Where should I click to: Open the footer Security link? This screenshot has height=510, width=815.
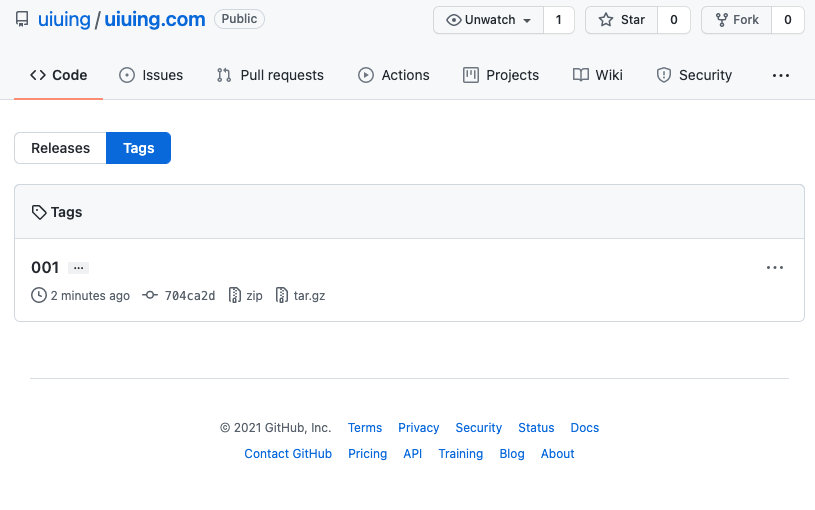pyautogui.click(x=479, y=428)
